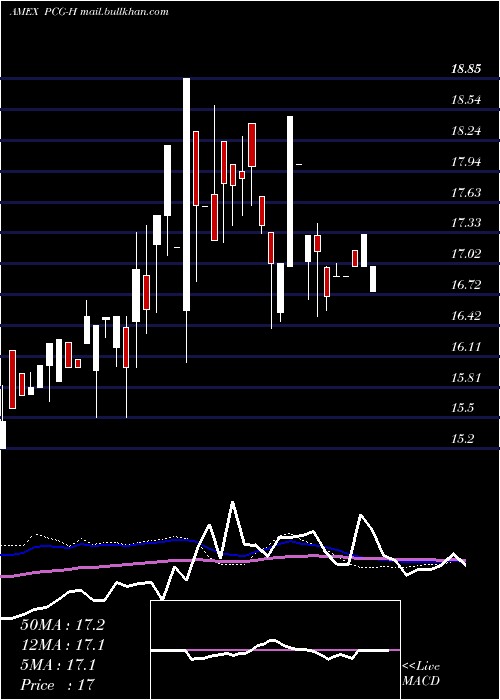
Task: Click the last white candlestick on the right
Action: 373,279
